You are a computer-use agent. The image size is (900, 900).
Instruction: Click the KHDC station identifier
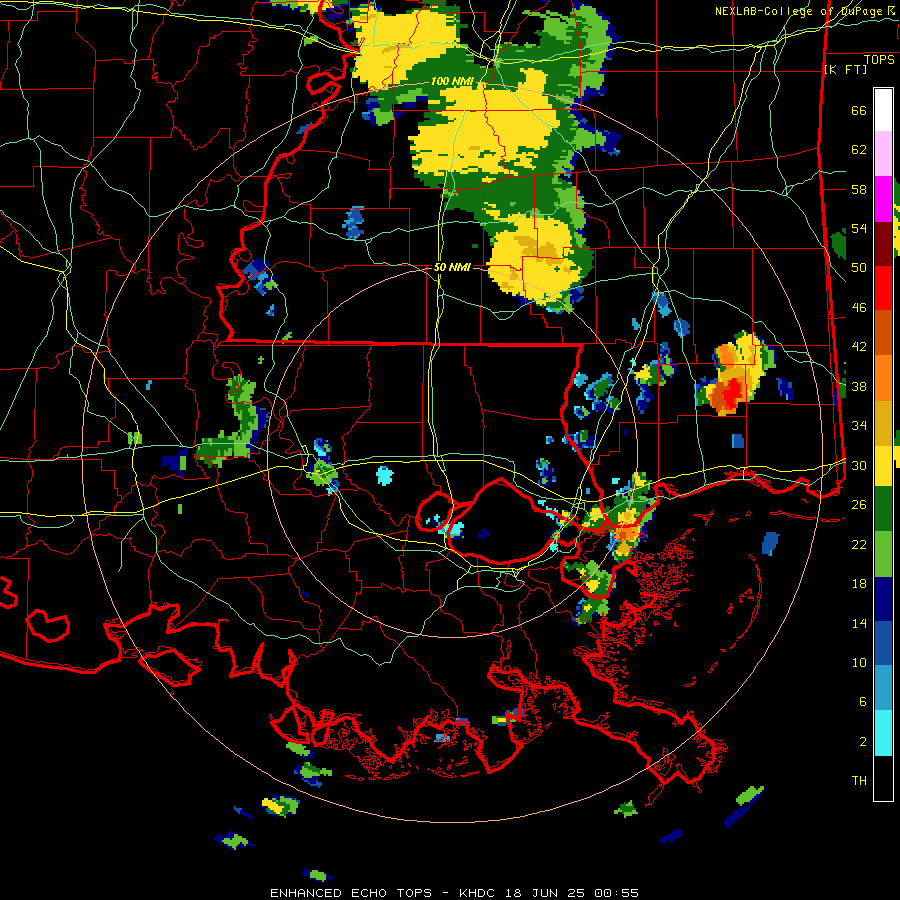click(478, 893)
